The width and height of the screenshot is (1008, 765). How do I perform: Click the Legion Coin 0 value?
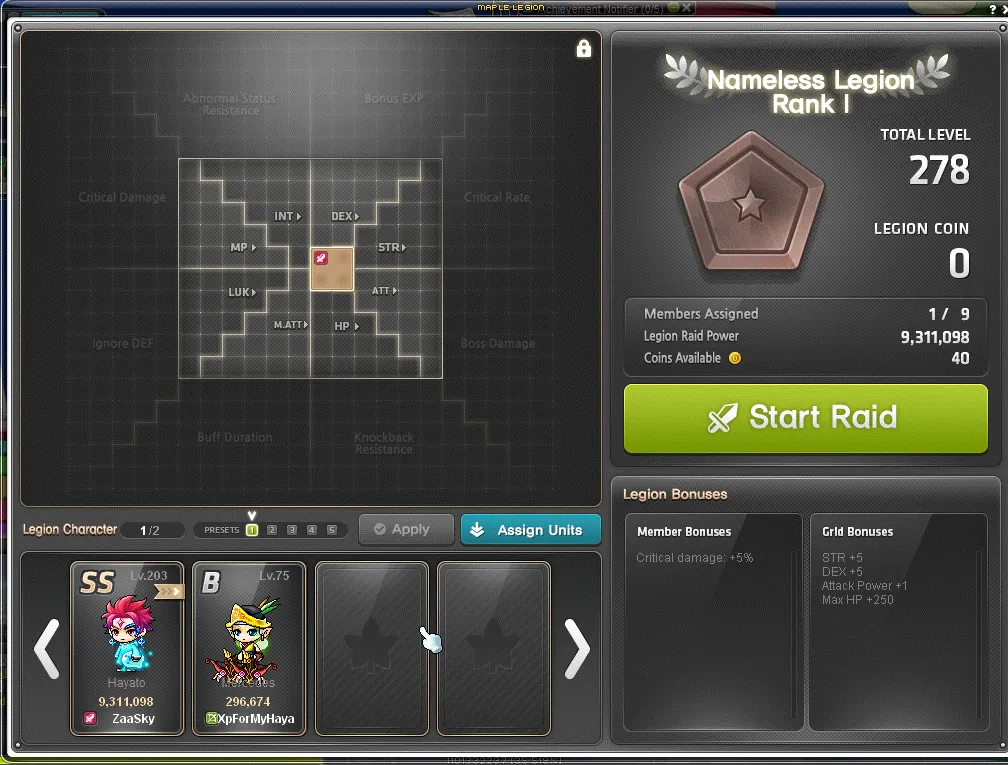click(x=959, y=263)
